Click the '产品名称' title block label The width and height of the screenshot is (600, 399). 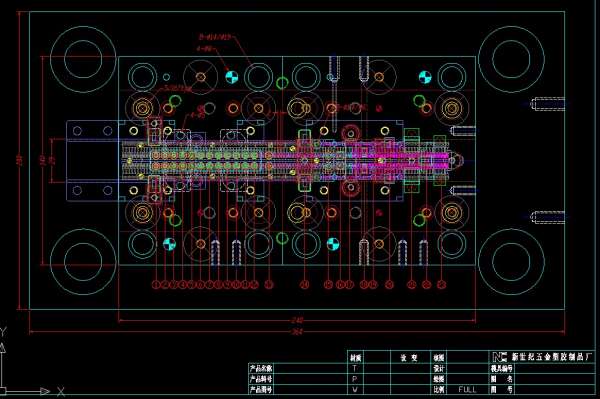point(261,368)
